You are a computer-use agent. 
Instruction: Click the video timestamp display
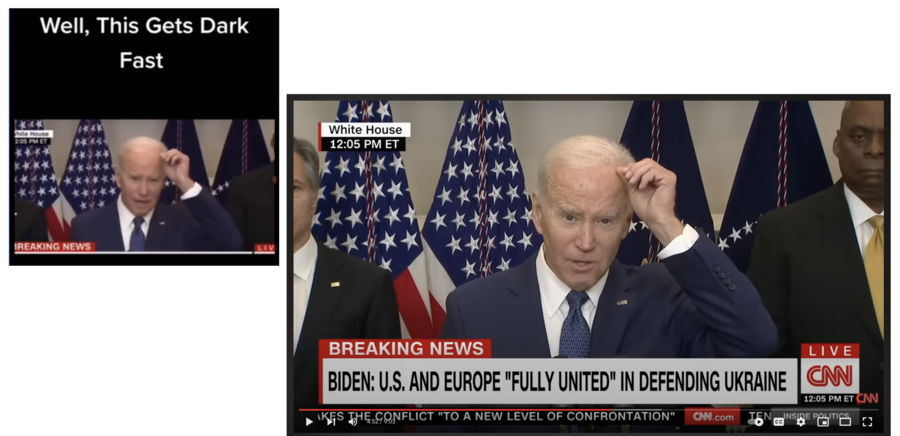(381, 422)
